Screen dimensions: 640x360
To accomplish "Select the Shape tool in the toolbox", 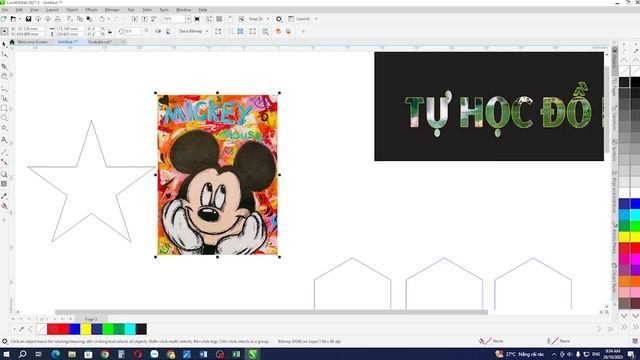I will point(4,55).
